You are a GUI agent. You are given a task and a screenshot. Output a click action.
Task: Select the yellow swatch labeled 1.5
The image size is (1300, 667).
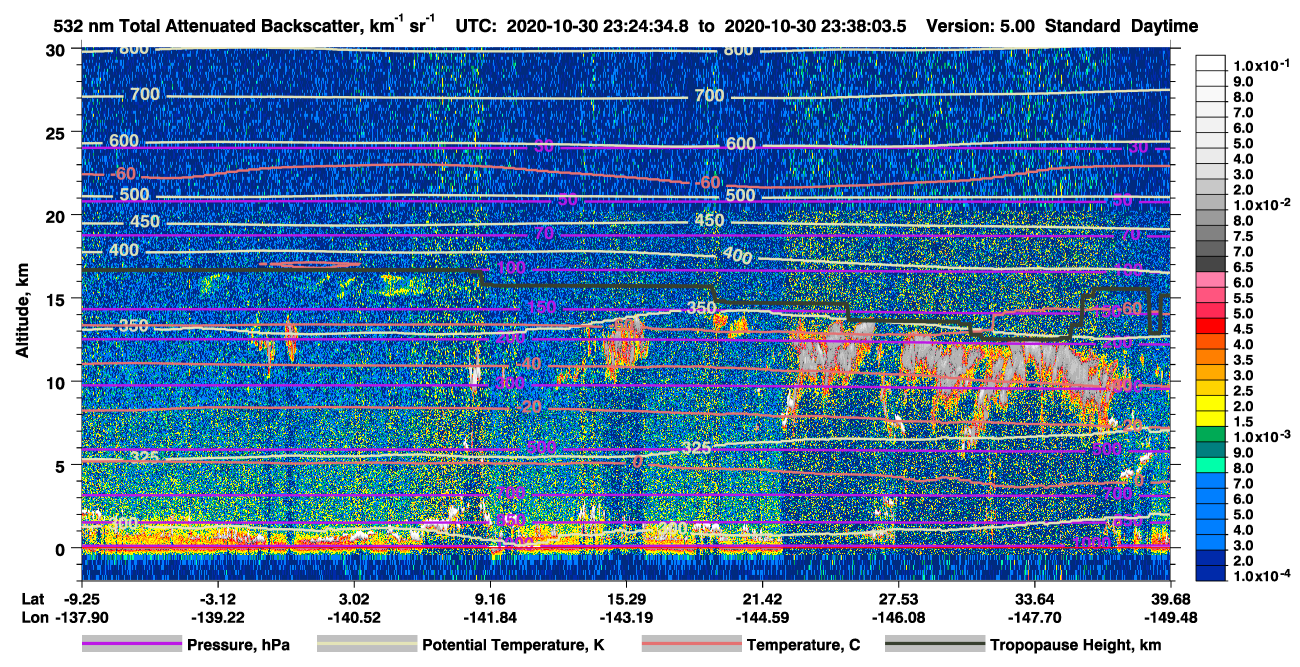1211,419
